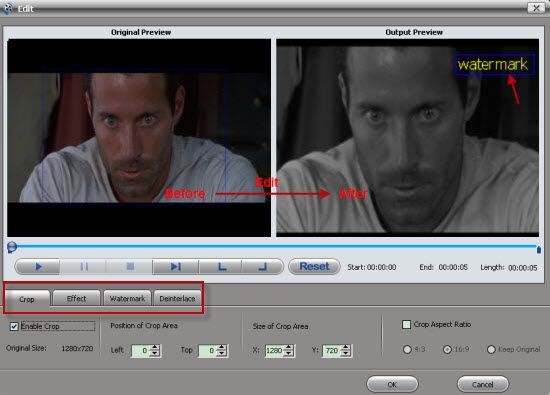Click the Original Preview video pane

pos(139,138)
